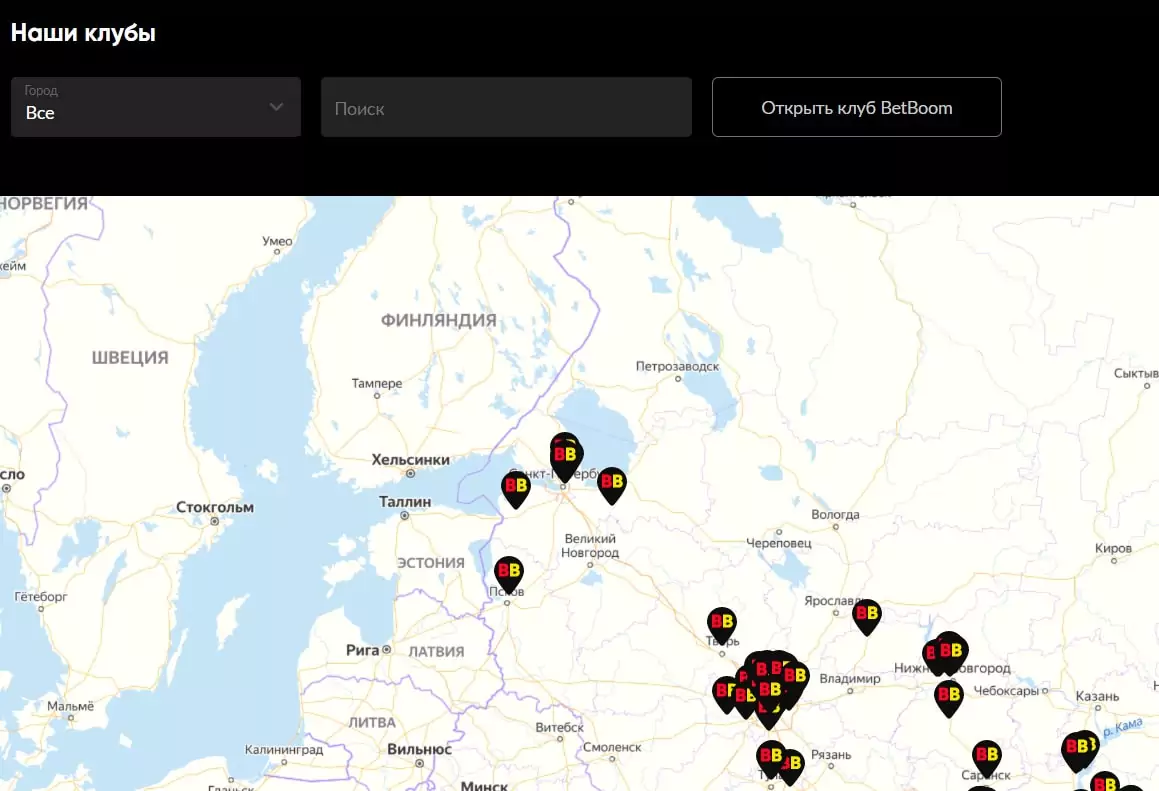
Task: Click the Хельсинки label on the map
Action: [x=410, y=460]
